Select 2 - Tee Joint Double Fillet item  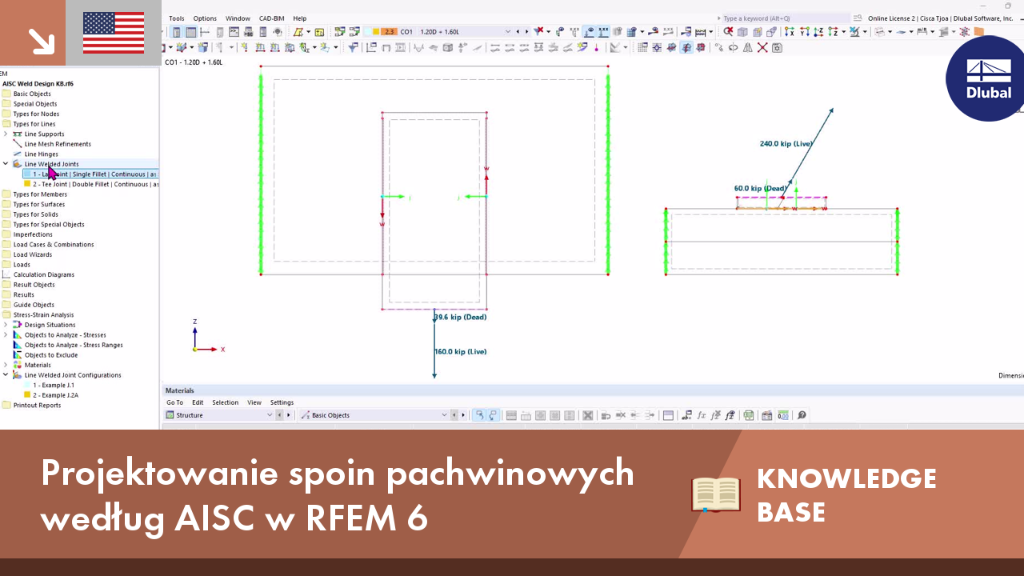[x=90, y=184]
